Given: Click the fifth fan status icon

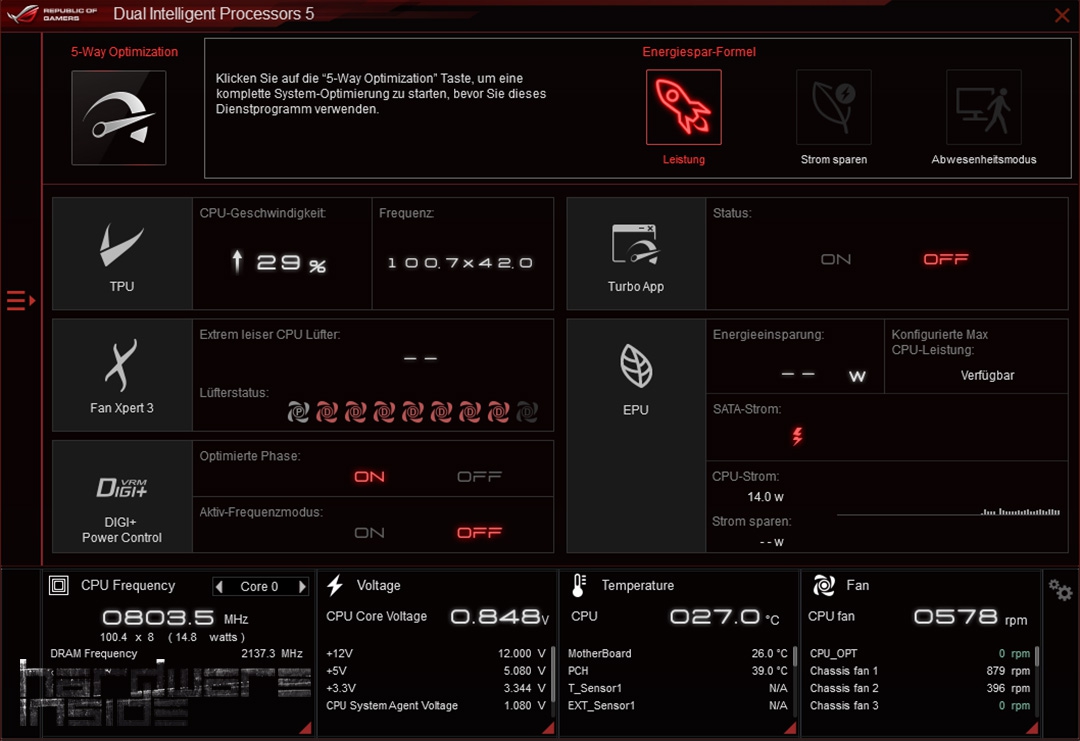Looking at the screenshot, I should (413, 412).
